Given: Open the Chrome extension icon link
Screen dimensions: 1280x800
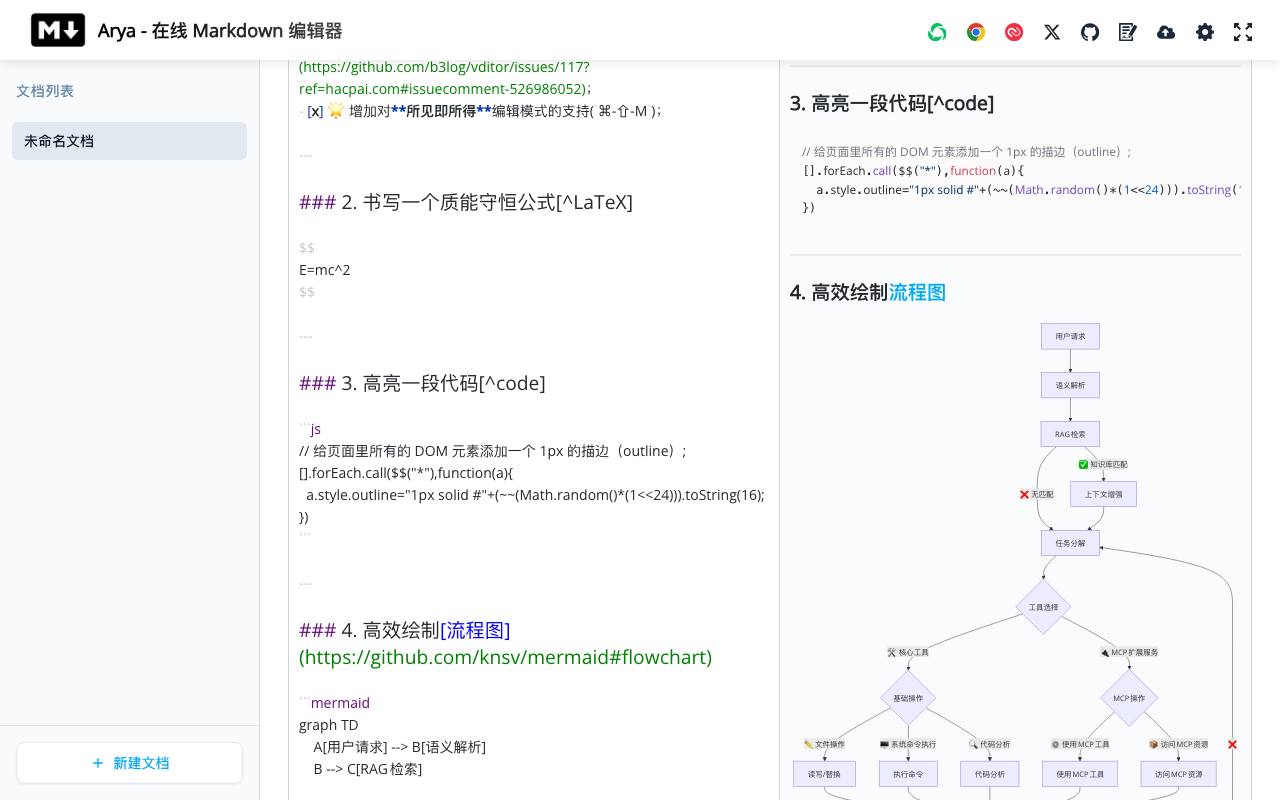Looking at the screenshot, I should pyautogui.click(x=976, y=32).
